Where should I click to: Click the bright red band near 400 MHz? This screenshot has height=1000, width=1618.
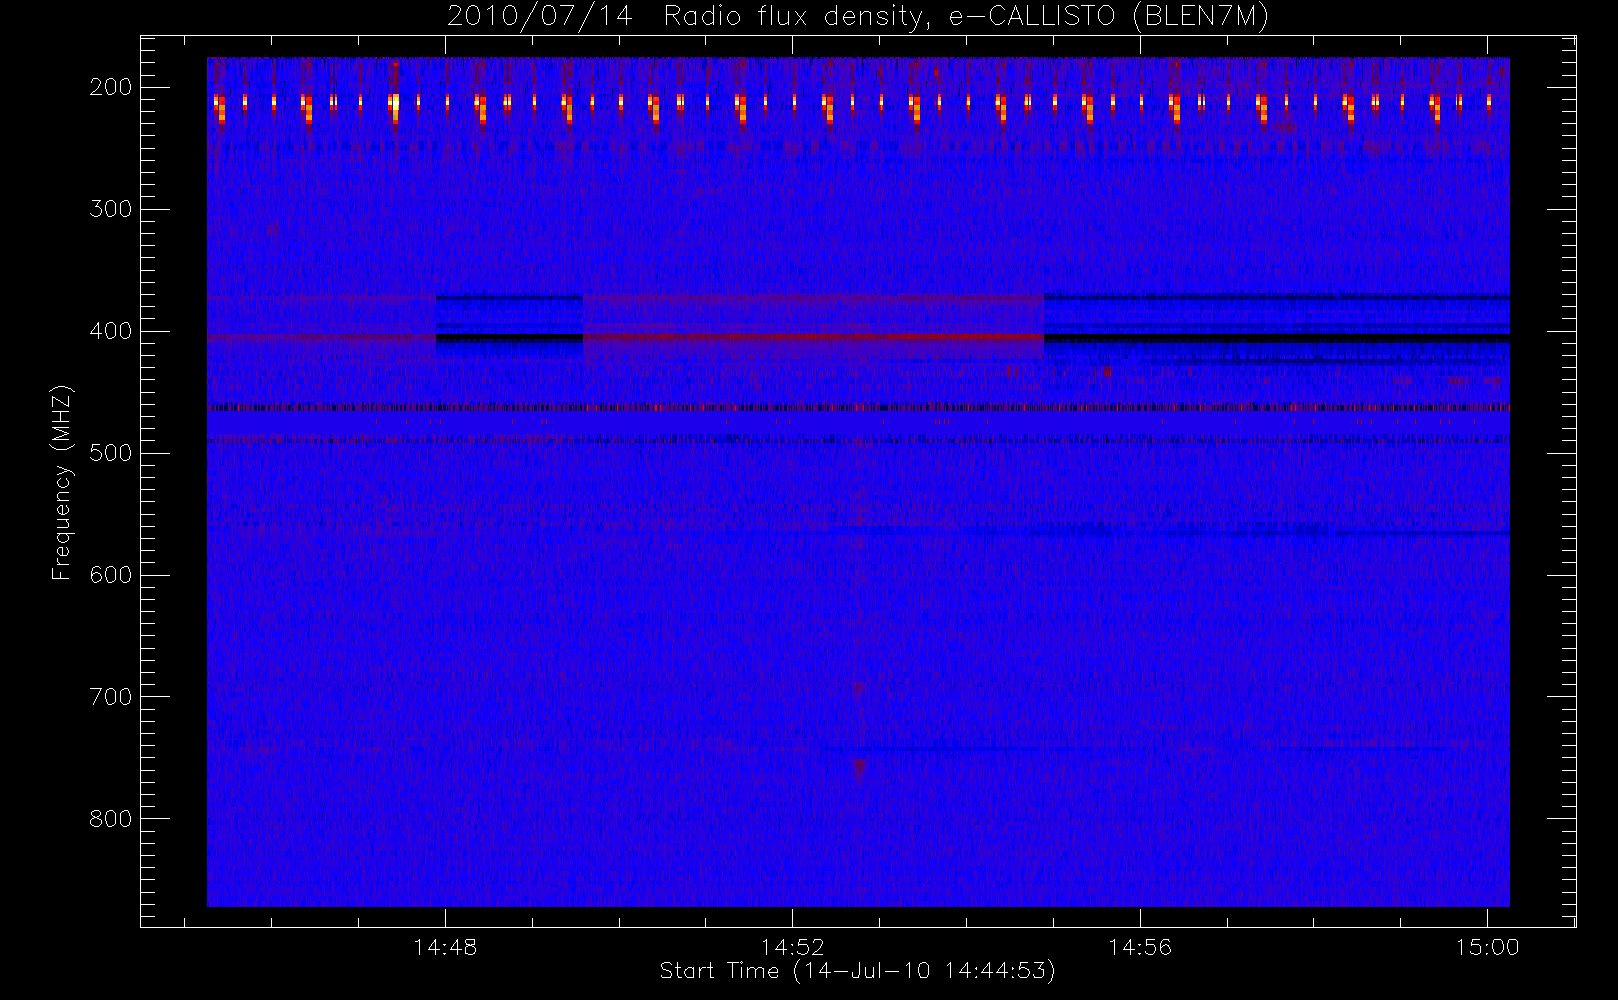click(813, 338)
